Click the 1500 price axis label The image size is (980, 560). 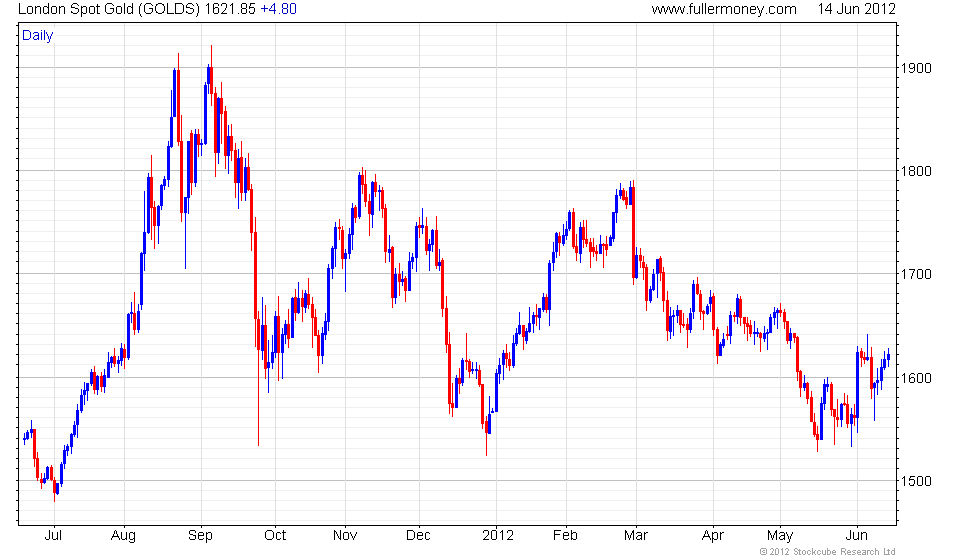[x=916, y=481]
